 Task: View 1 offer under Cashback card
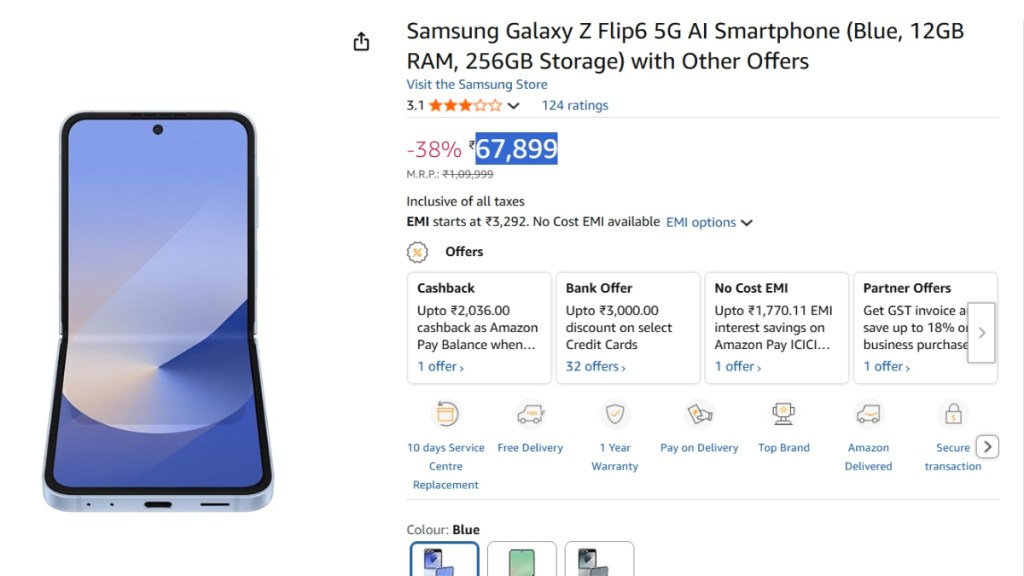coord(440,367)
